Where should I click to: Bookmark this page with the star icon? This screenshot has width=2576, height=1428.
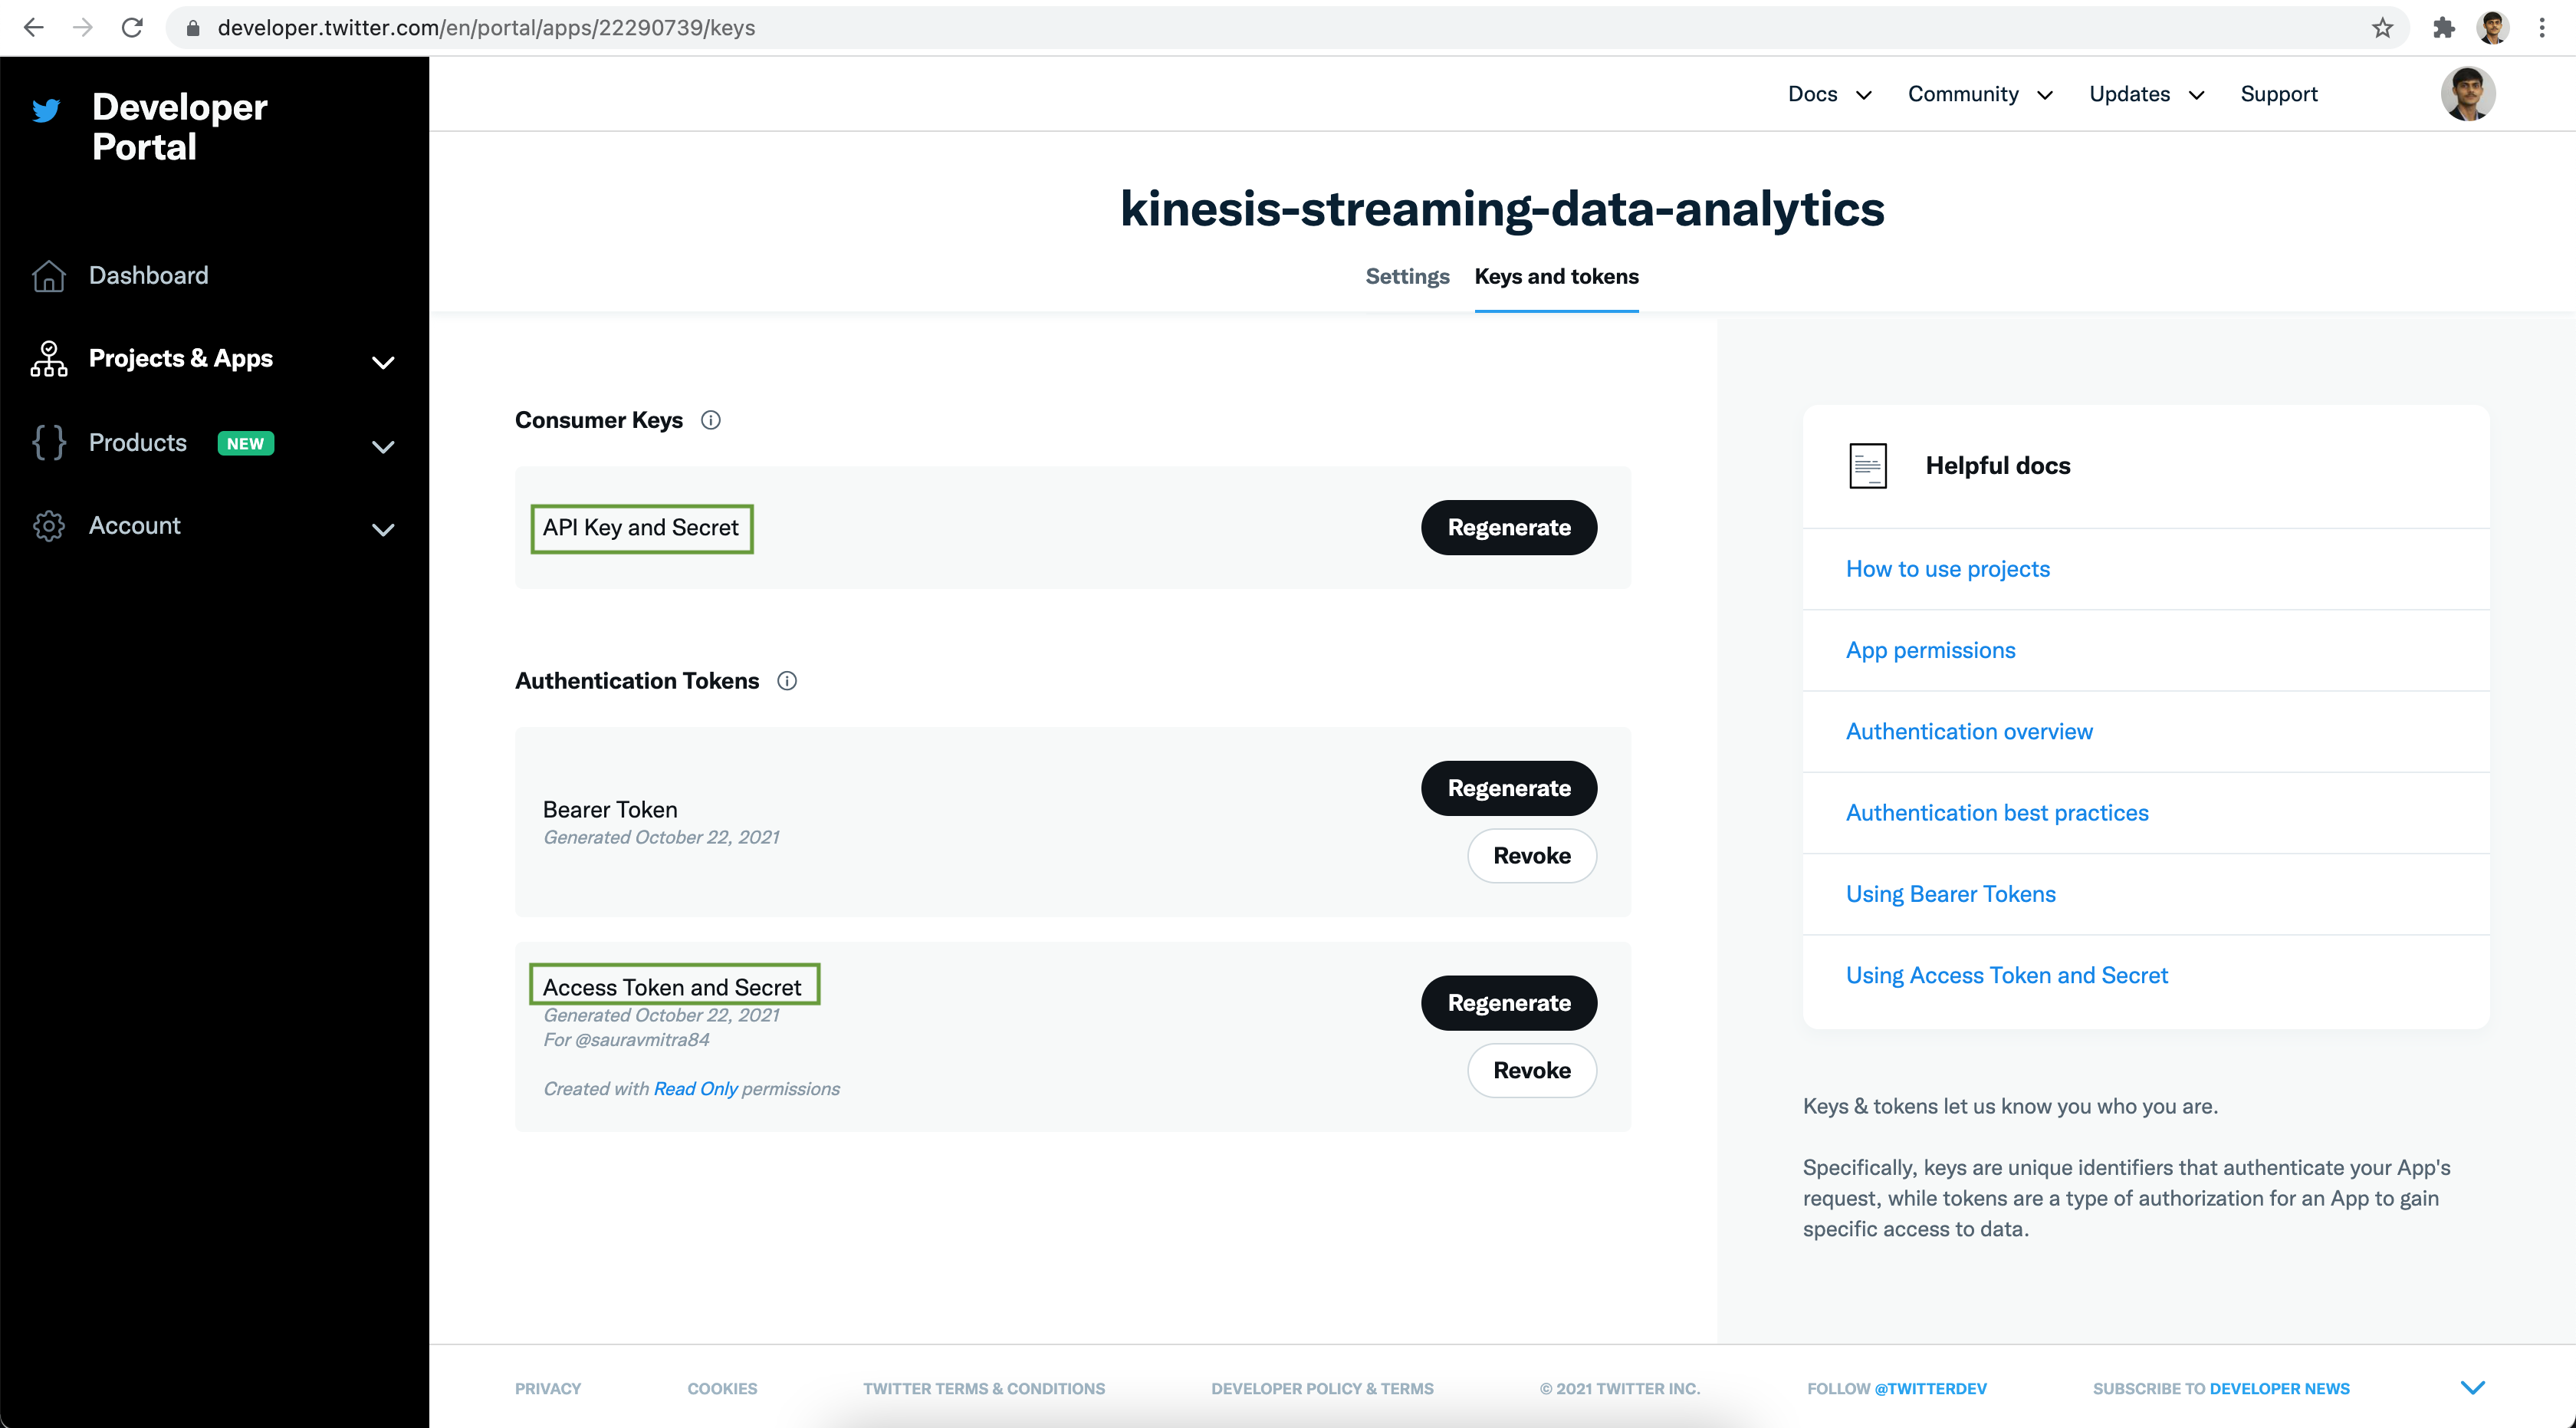point(2382,28)
